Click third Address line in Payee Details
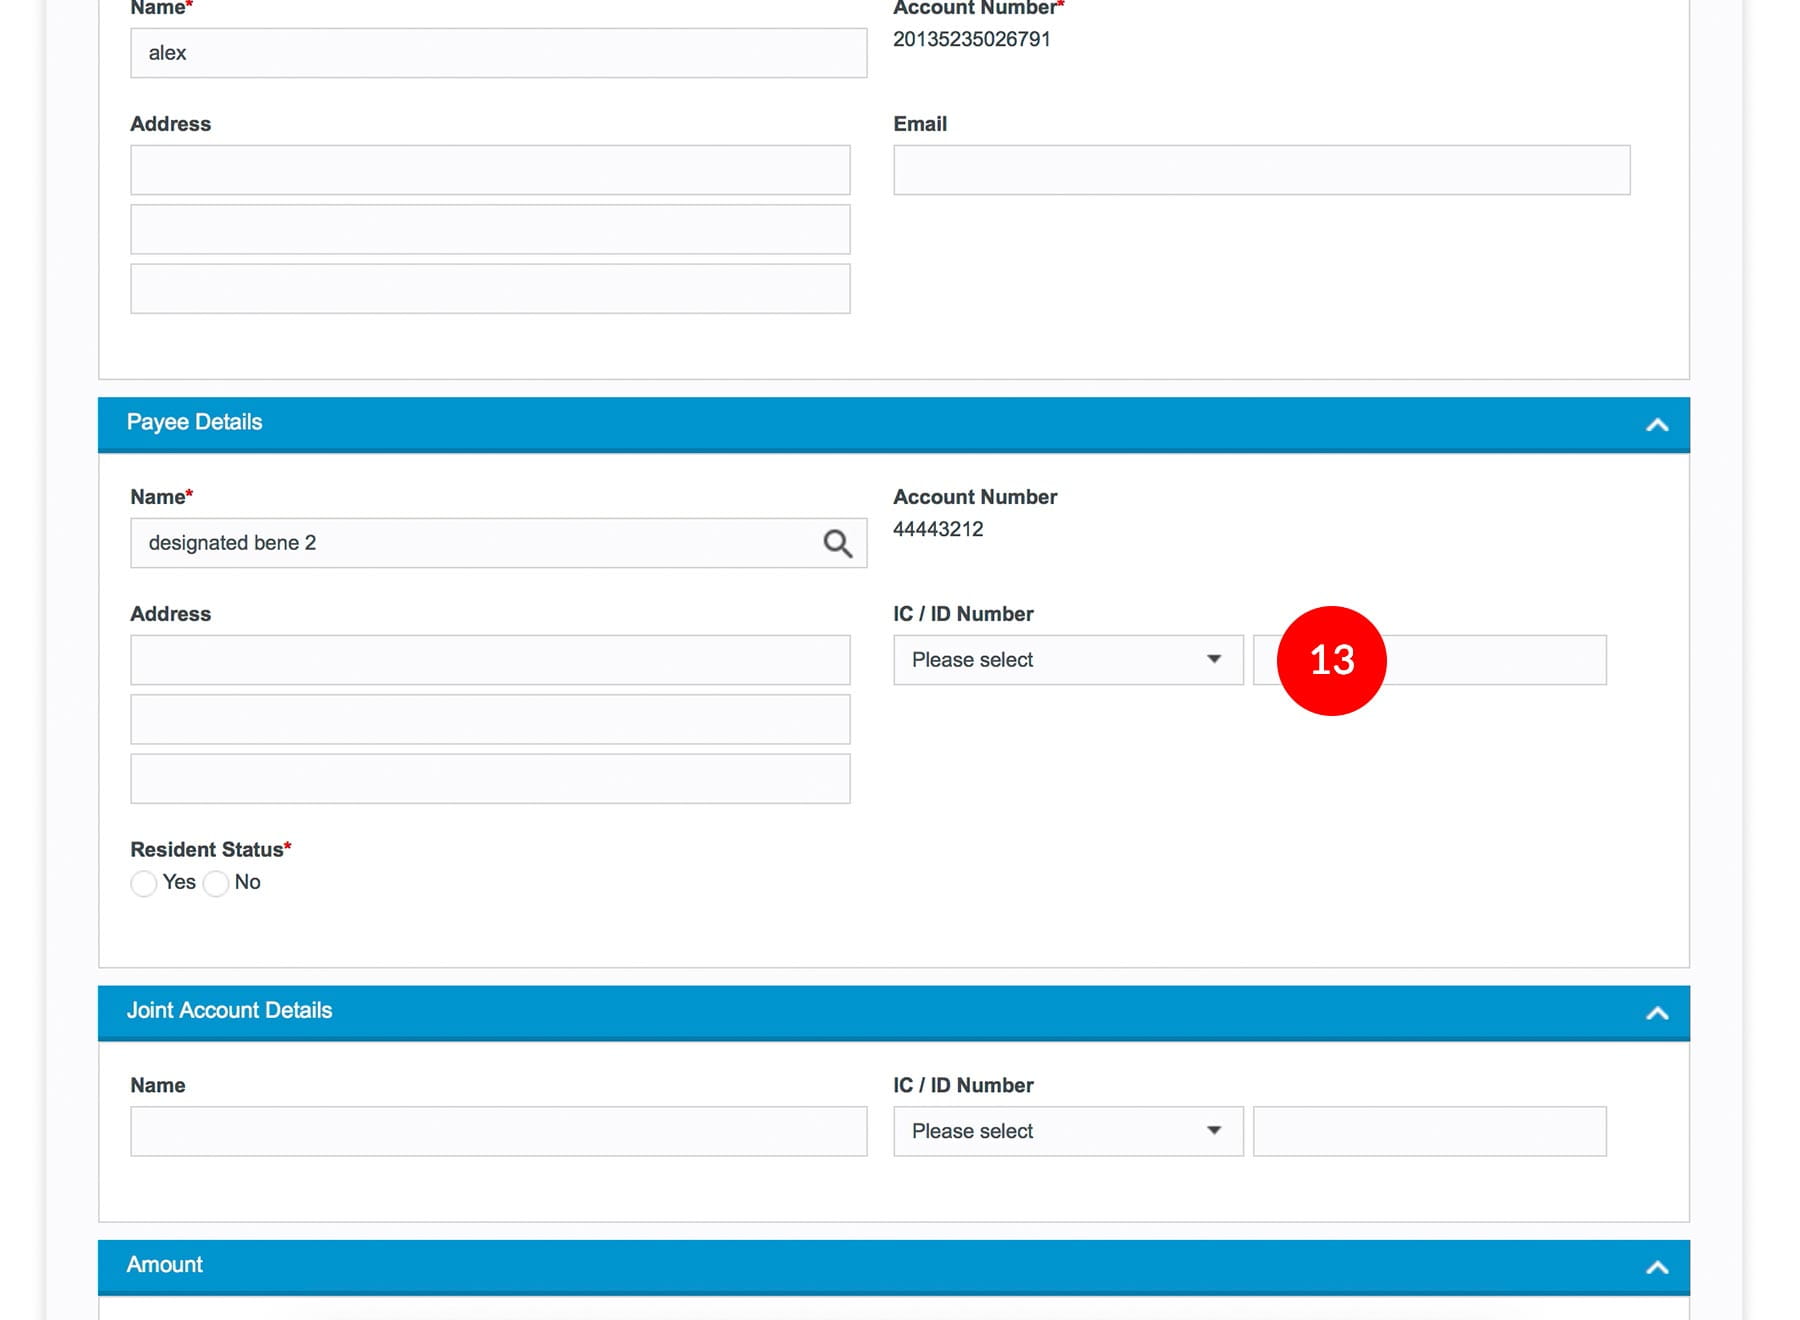The height and width of the screenshot is (1320, 1800). [x=490, y=779]
